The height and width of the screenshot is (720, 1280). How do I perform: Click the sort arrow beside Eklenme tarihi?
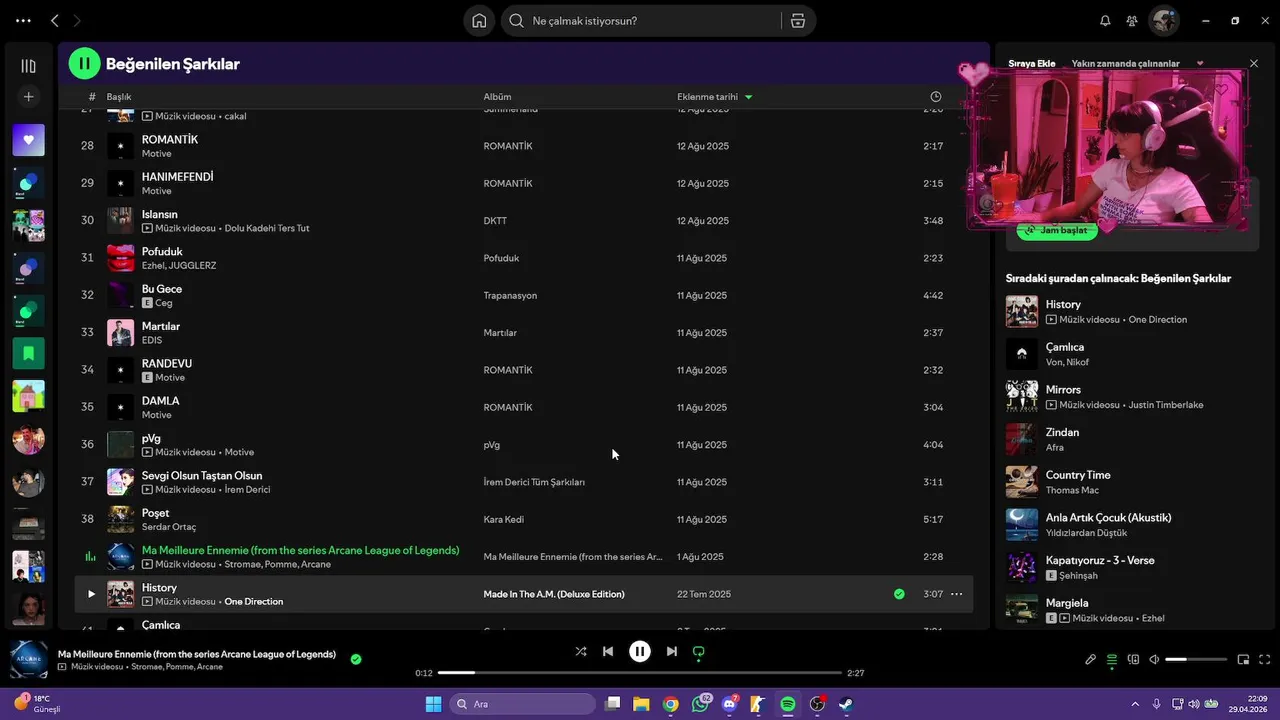point(749,97)
